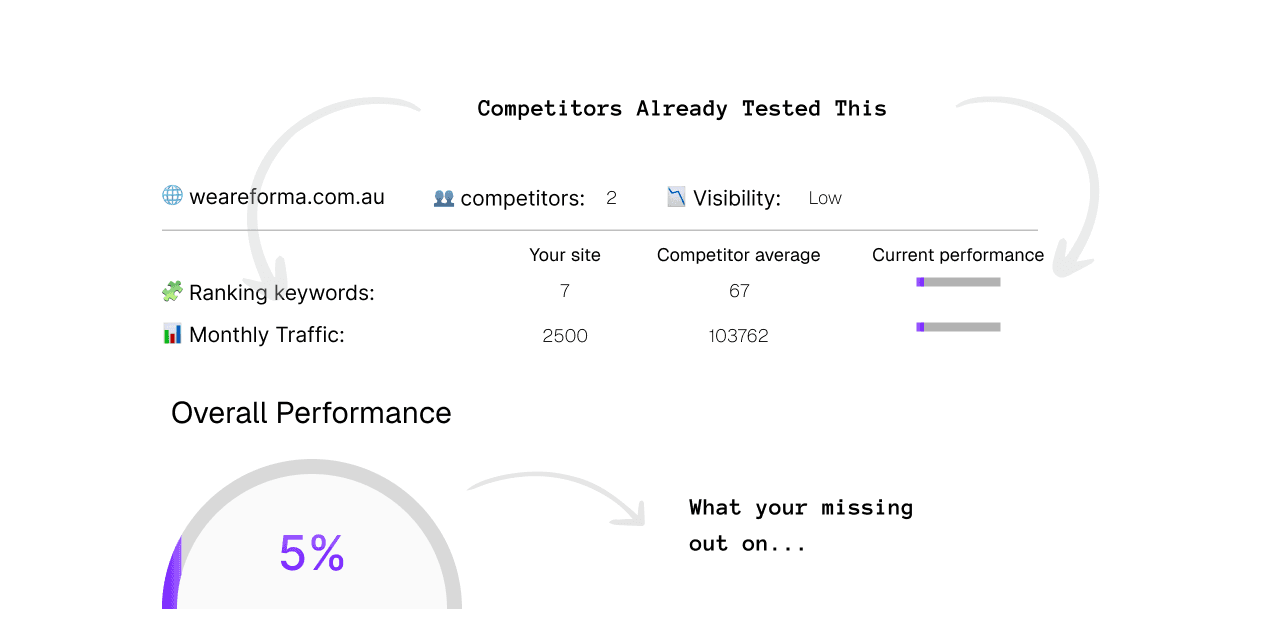
Task: Click the 5% overall performance gauge
Action: 312,553
